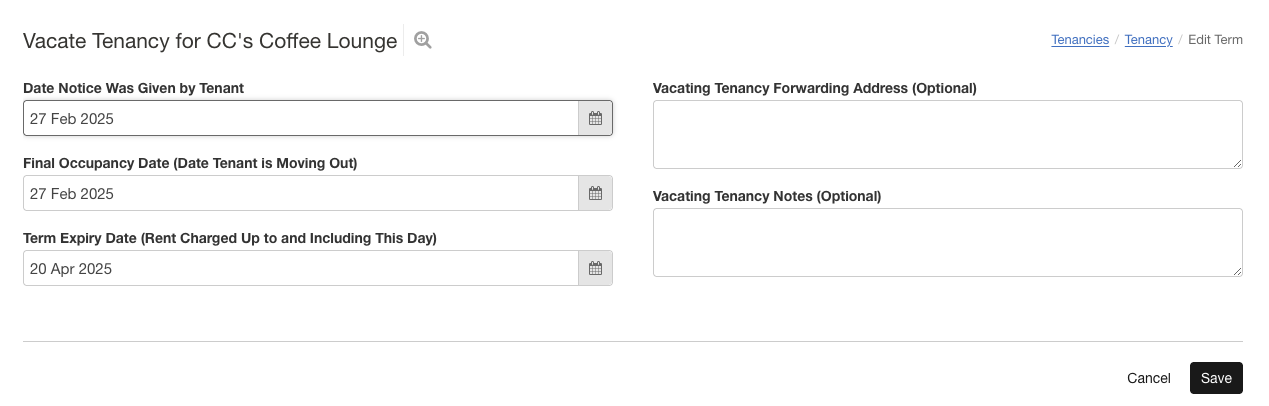
Task: Click the Vacate Tenancy for CC's Coffee Lounge heading
Action: 210,41
